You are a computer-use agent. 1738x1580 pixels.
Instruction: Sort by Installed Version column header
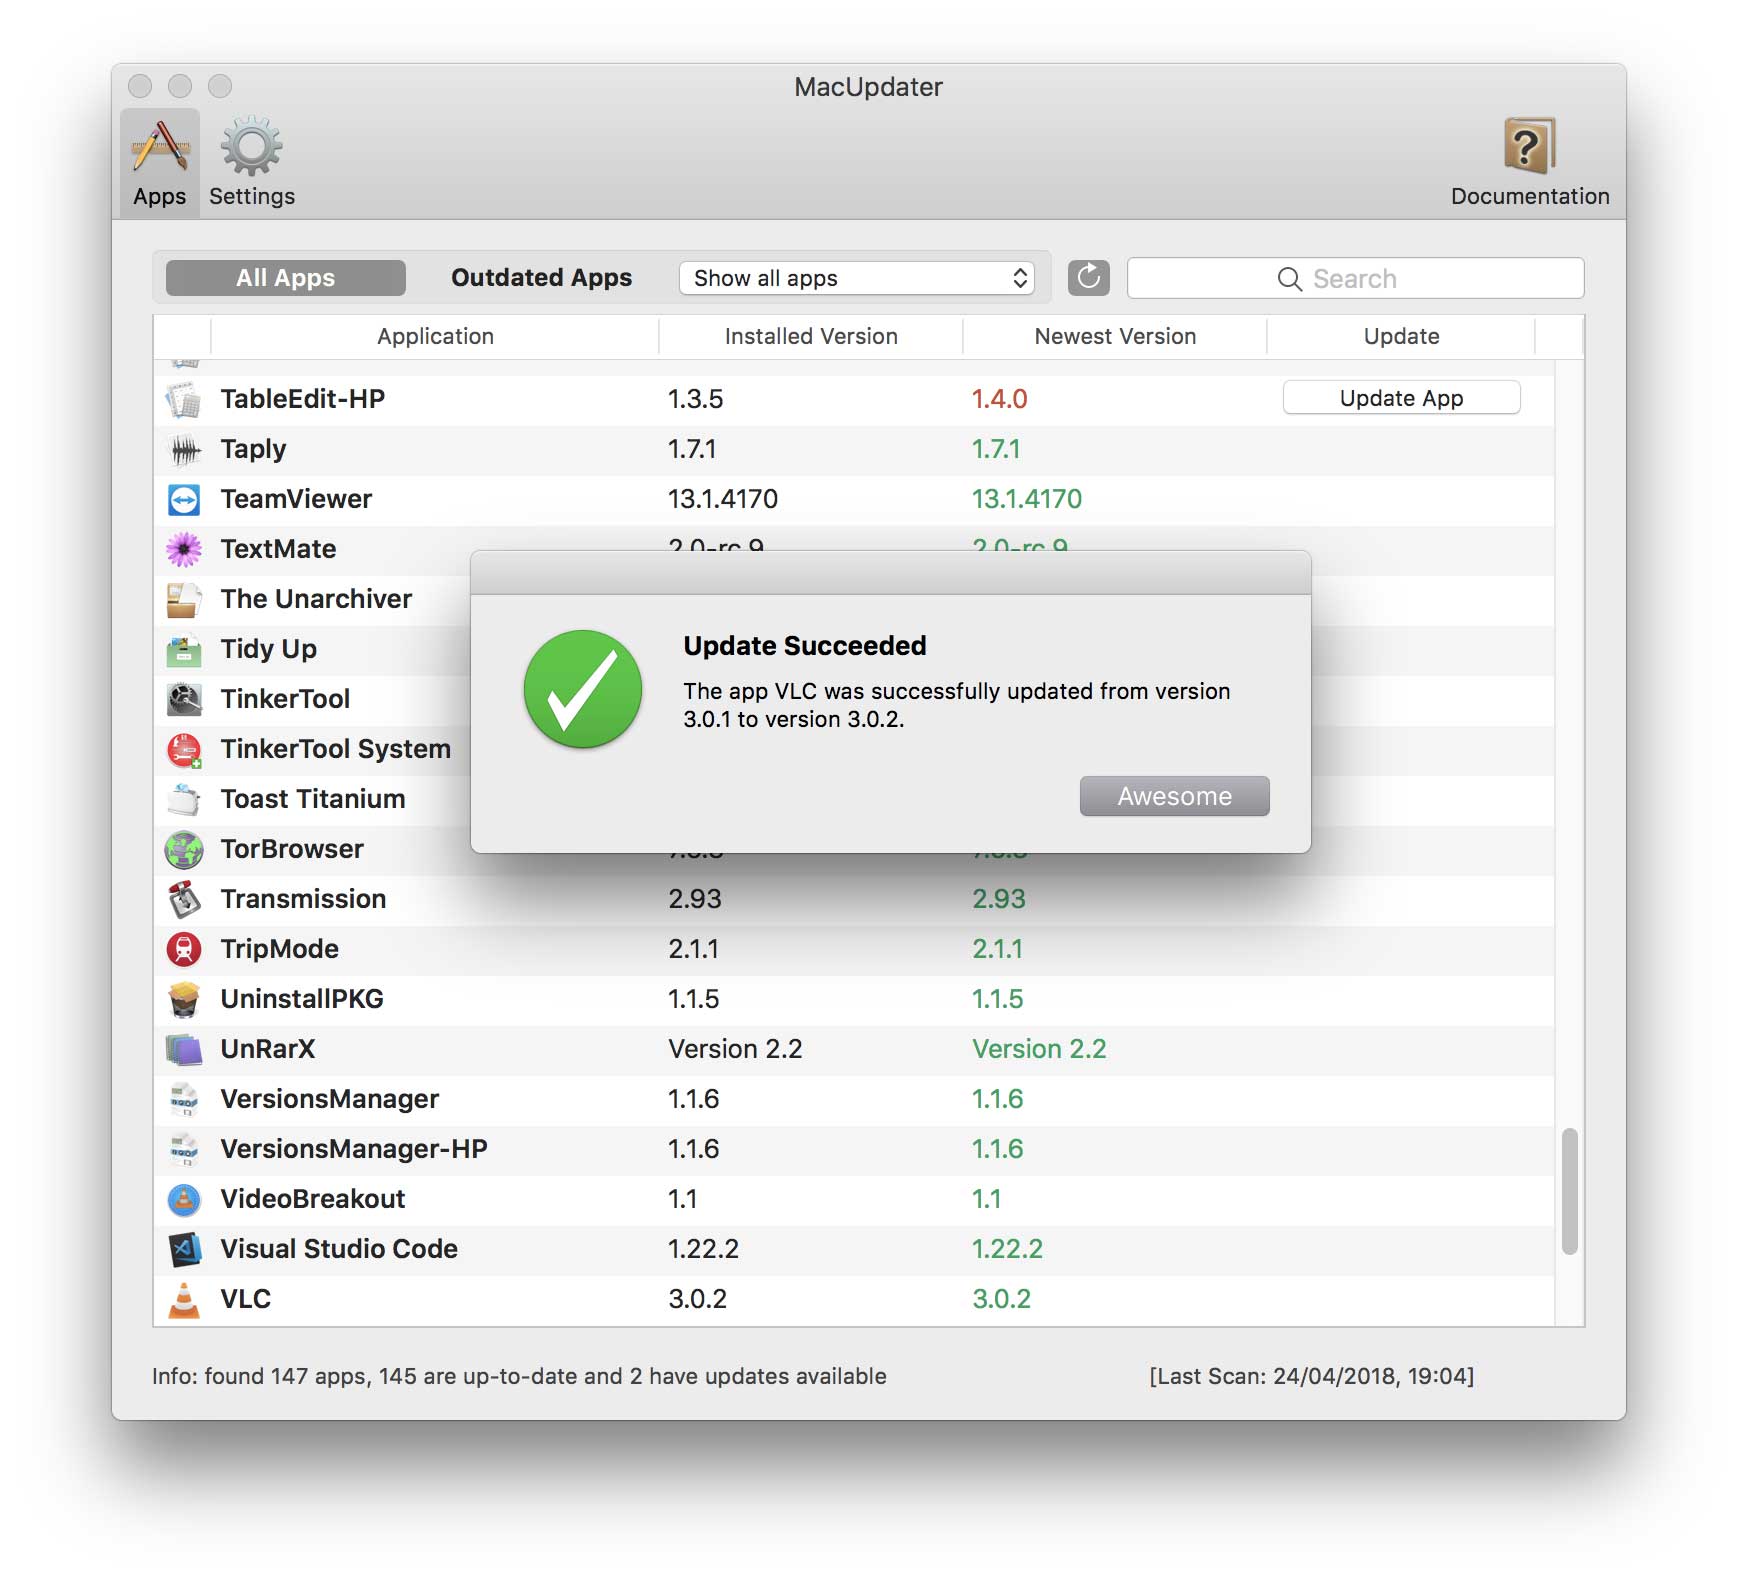tap(811, 337)
